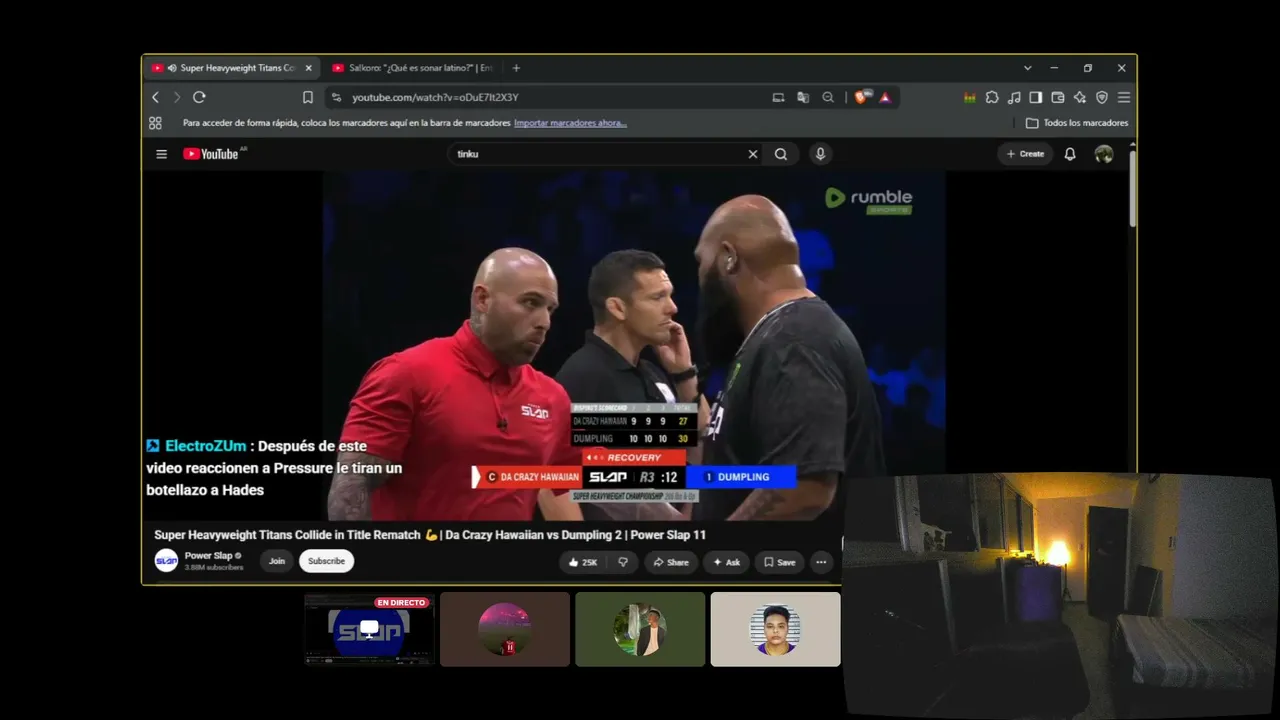Open the bookmarks bar apps grid icon
Image resolution: width=1280 pixels, height=720 pixels.
[x=155, y=123]
